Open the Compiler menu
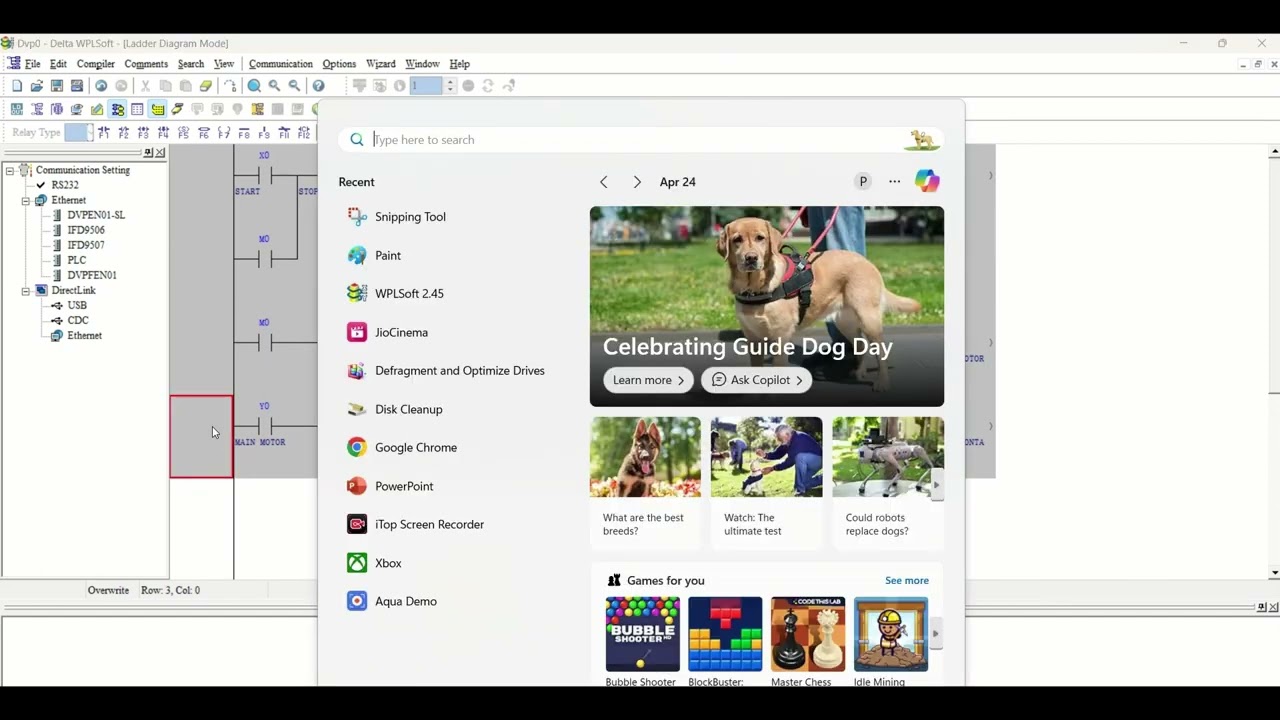The width and height of the screenshot is (1280, 720). pyautogui.click(x=96, y=64)
